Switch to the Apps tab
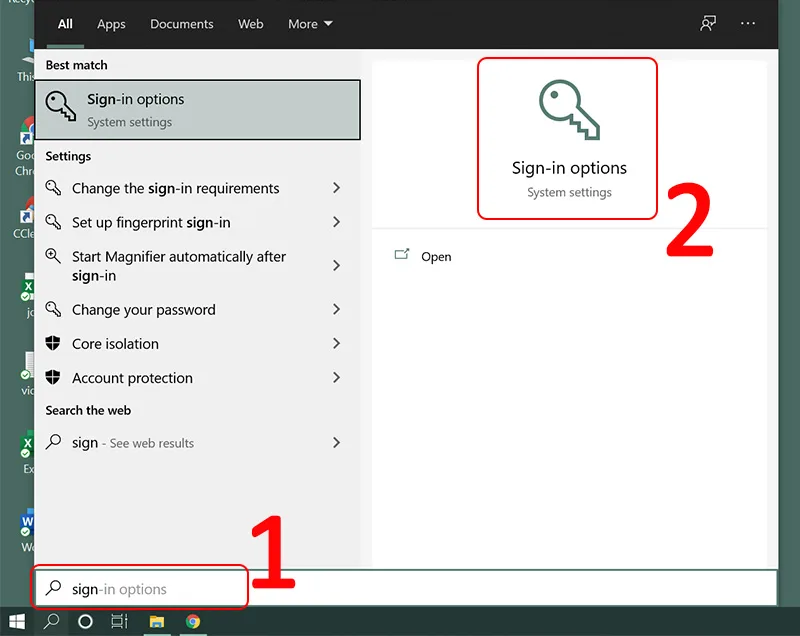The height and width of the screenshot is (636, 800). 111,23
